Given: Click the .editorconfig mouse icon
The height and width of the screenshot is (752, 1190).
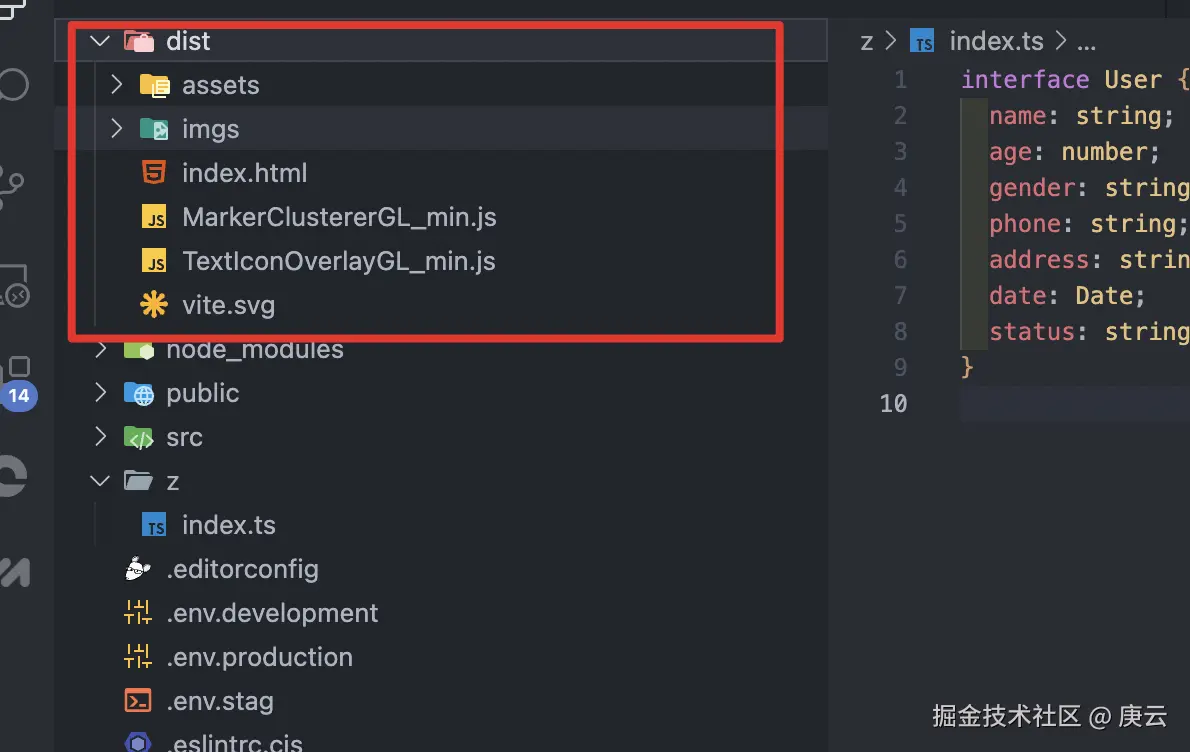Looking at the screenshot, I should point(137,568).
